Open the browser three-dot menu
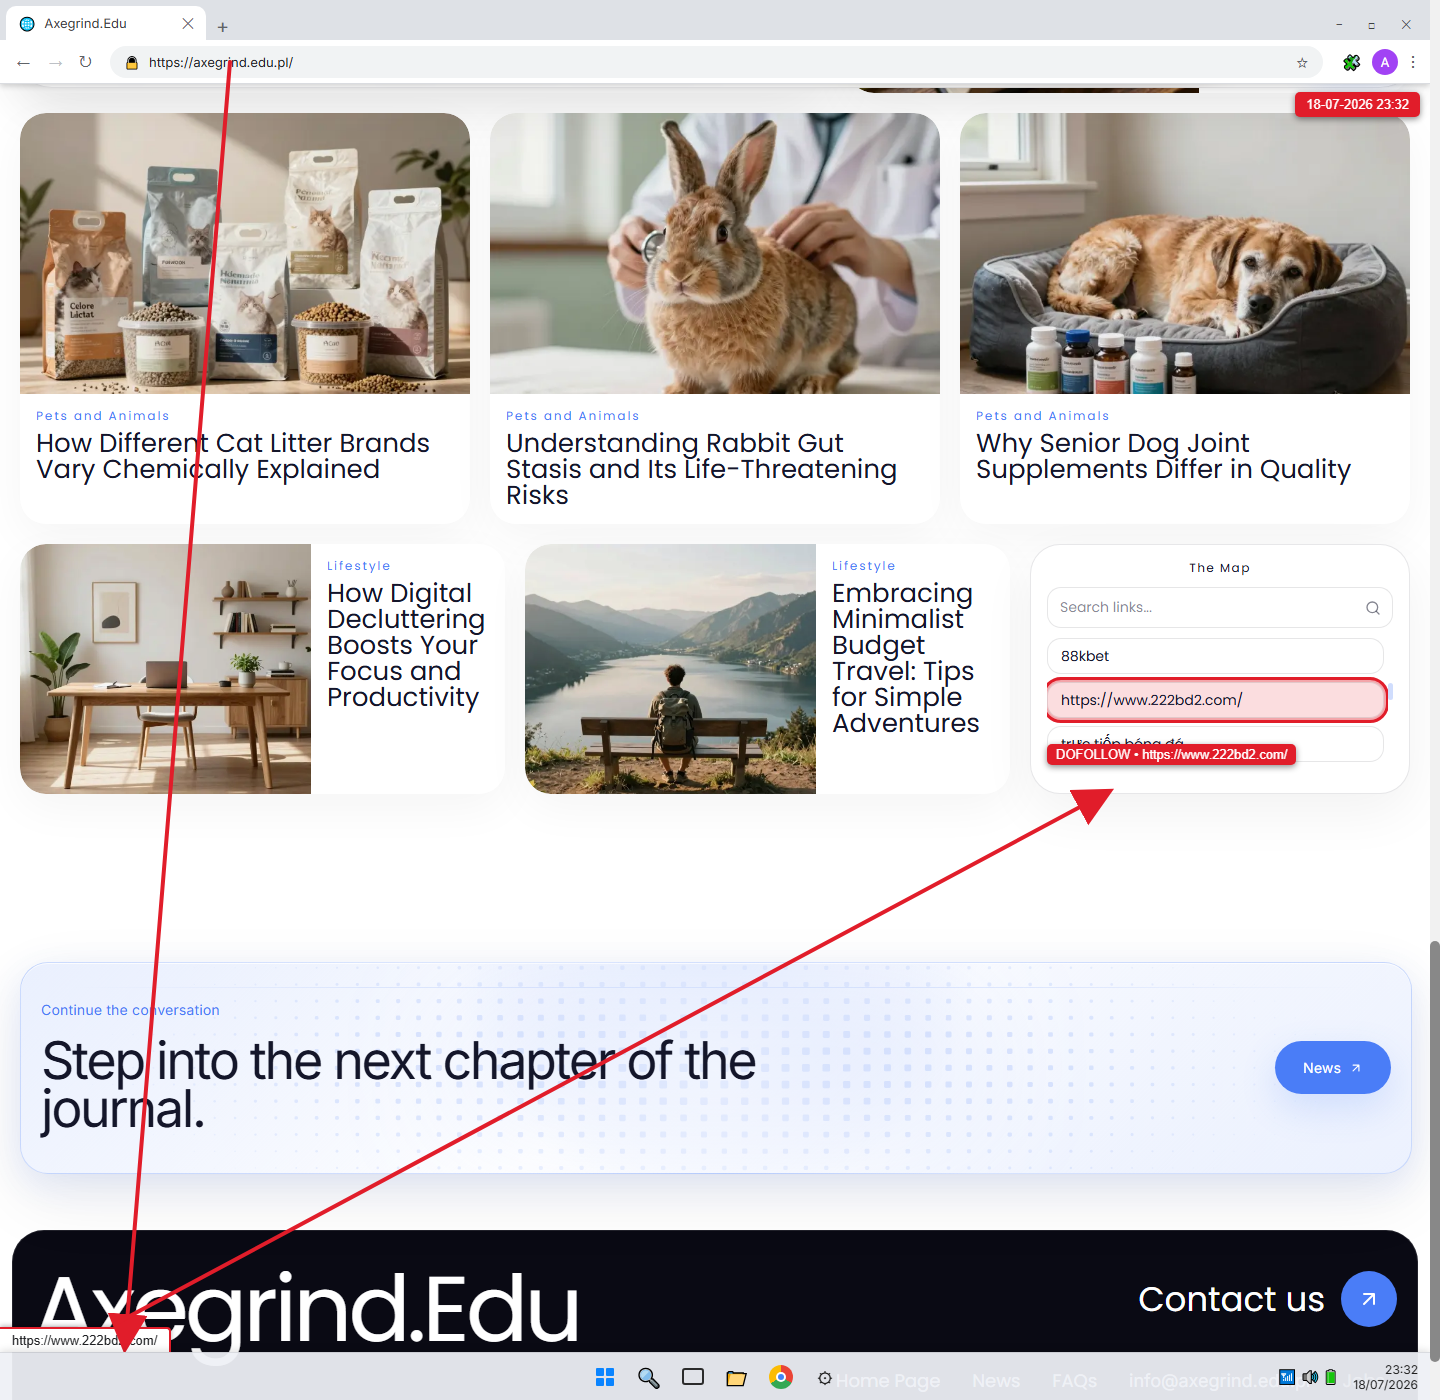The height and width of the screenshot is (1400, 1440). 1413,62
